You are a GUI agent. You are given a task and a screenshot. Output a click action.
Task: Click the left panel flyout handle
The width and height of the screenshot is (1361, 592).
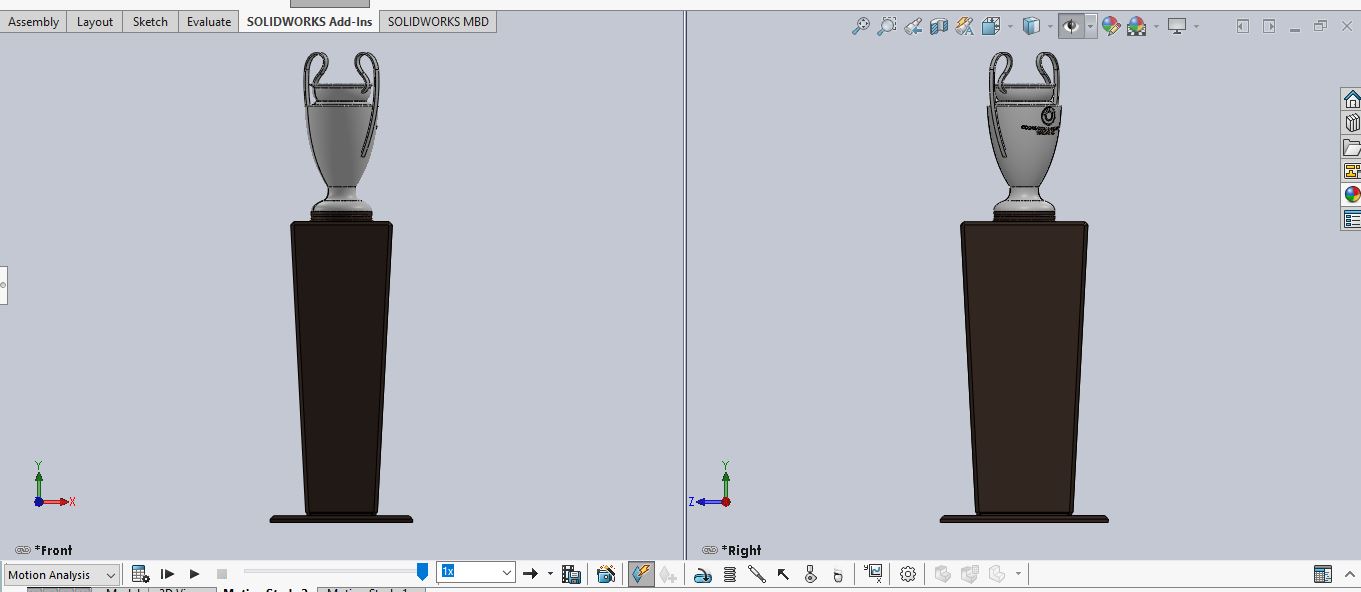3,285
